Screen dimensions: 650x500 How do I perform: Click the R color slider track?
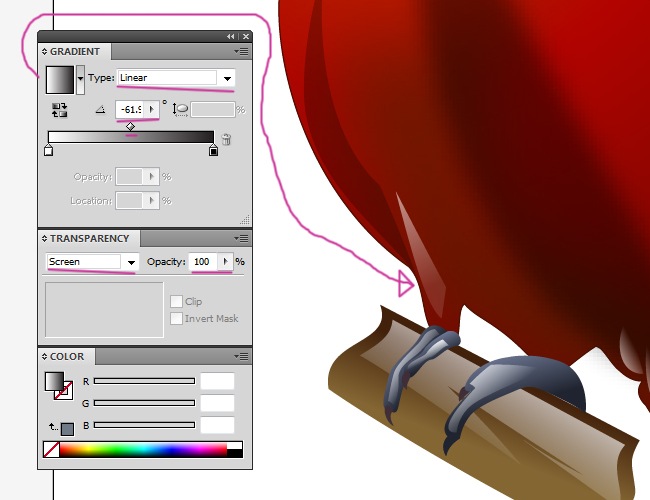[144, 381]
